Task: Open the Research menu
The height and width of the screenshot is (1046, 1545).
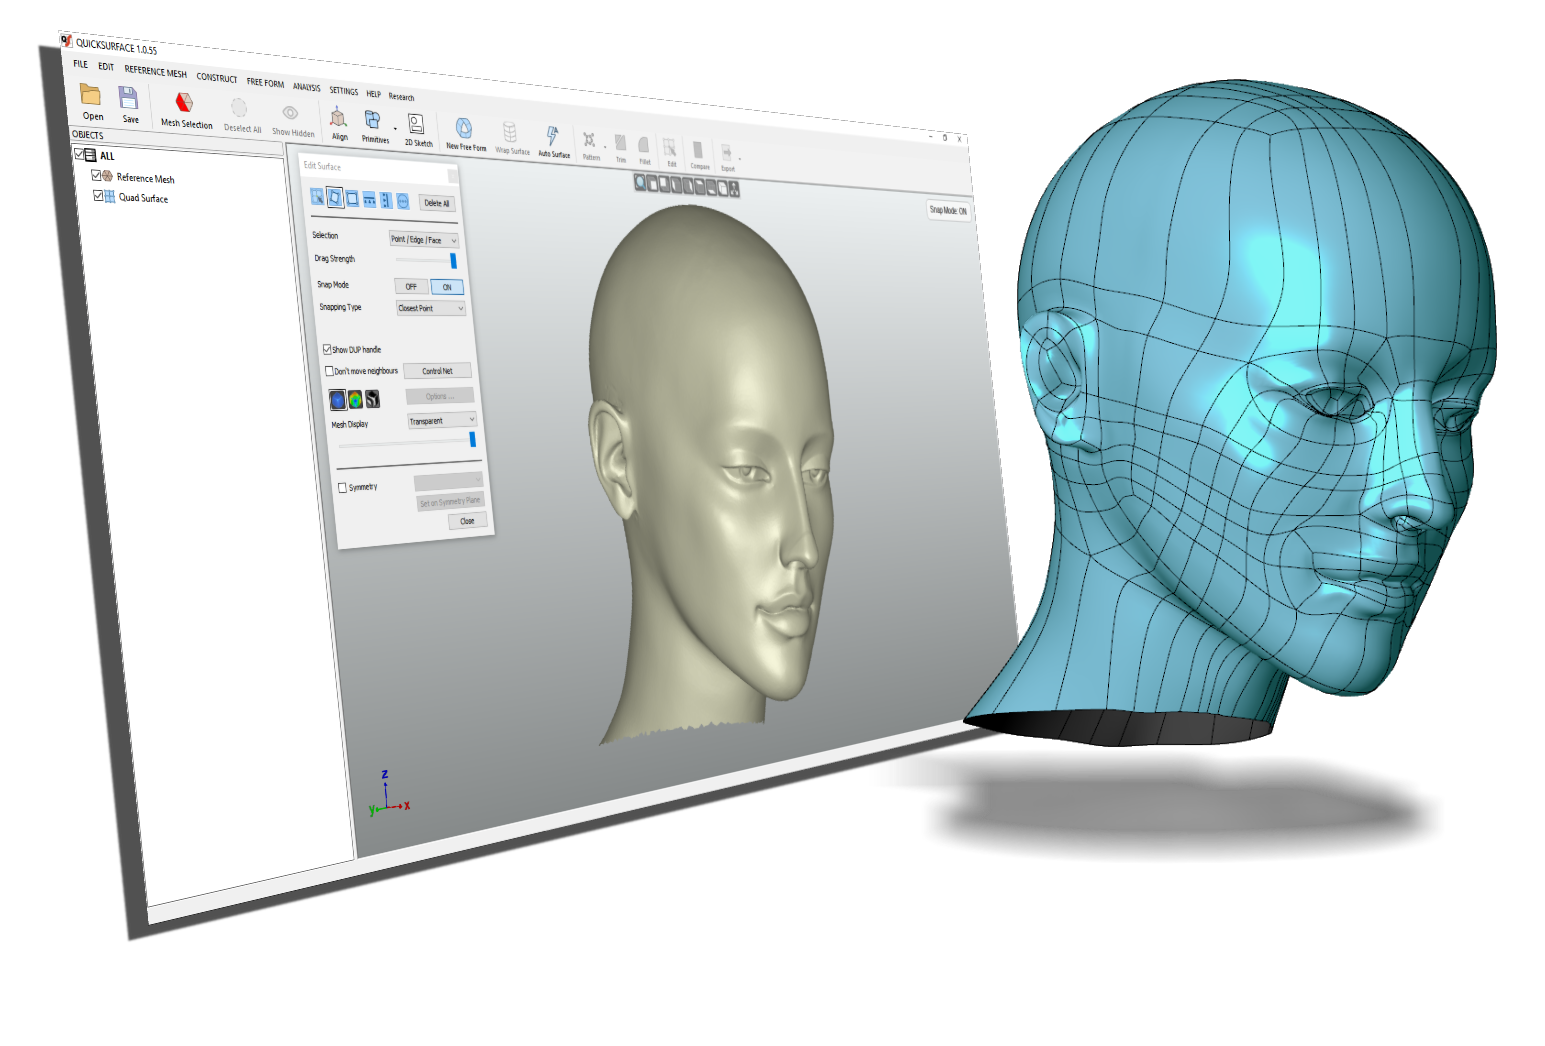Action: tap(401, 97)
